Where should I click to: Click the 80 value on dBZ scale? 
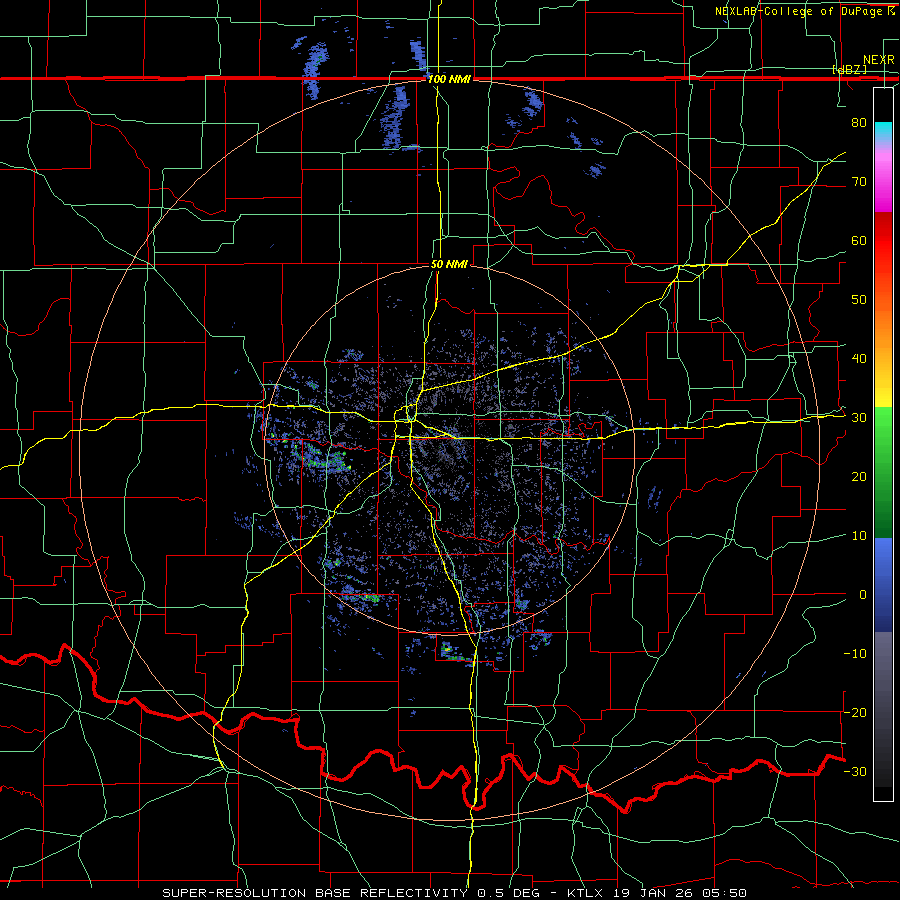pos(859,122)
